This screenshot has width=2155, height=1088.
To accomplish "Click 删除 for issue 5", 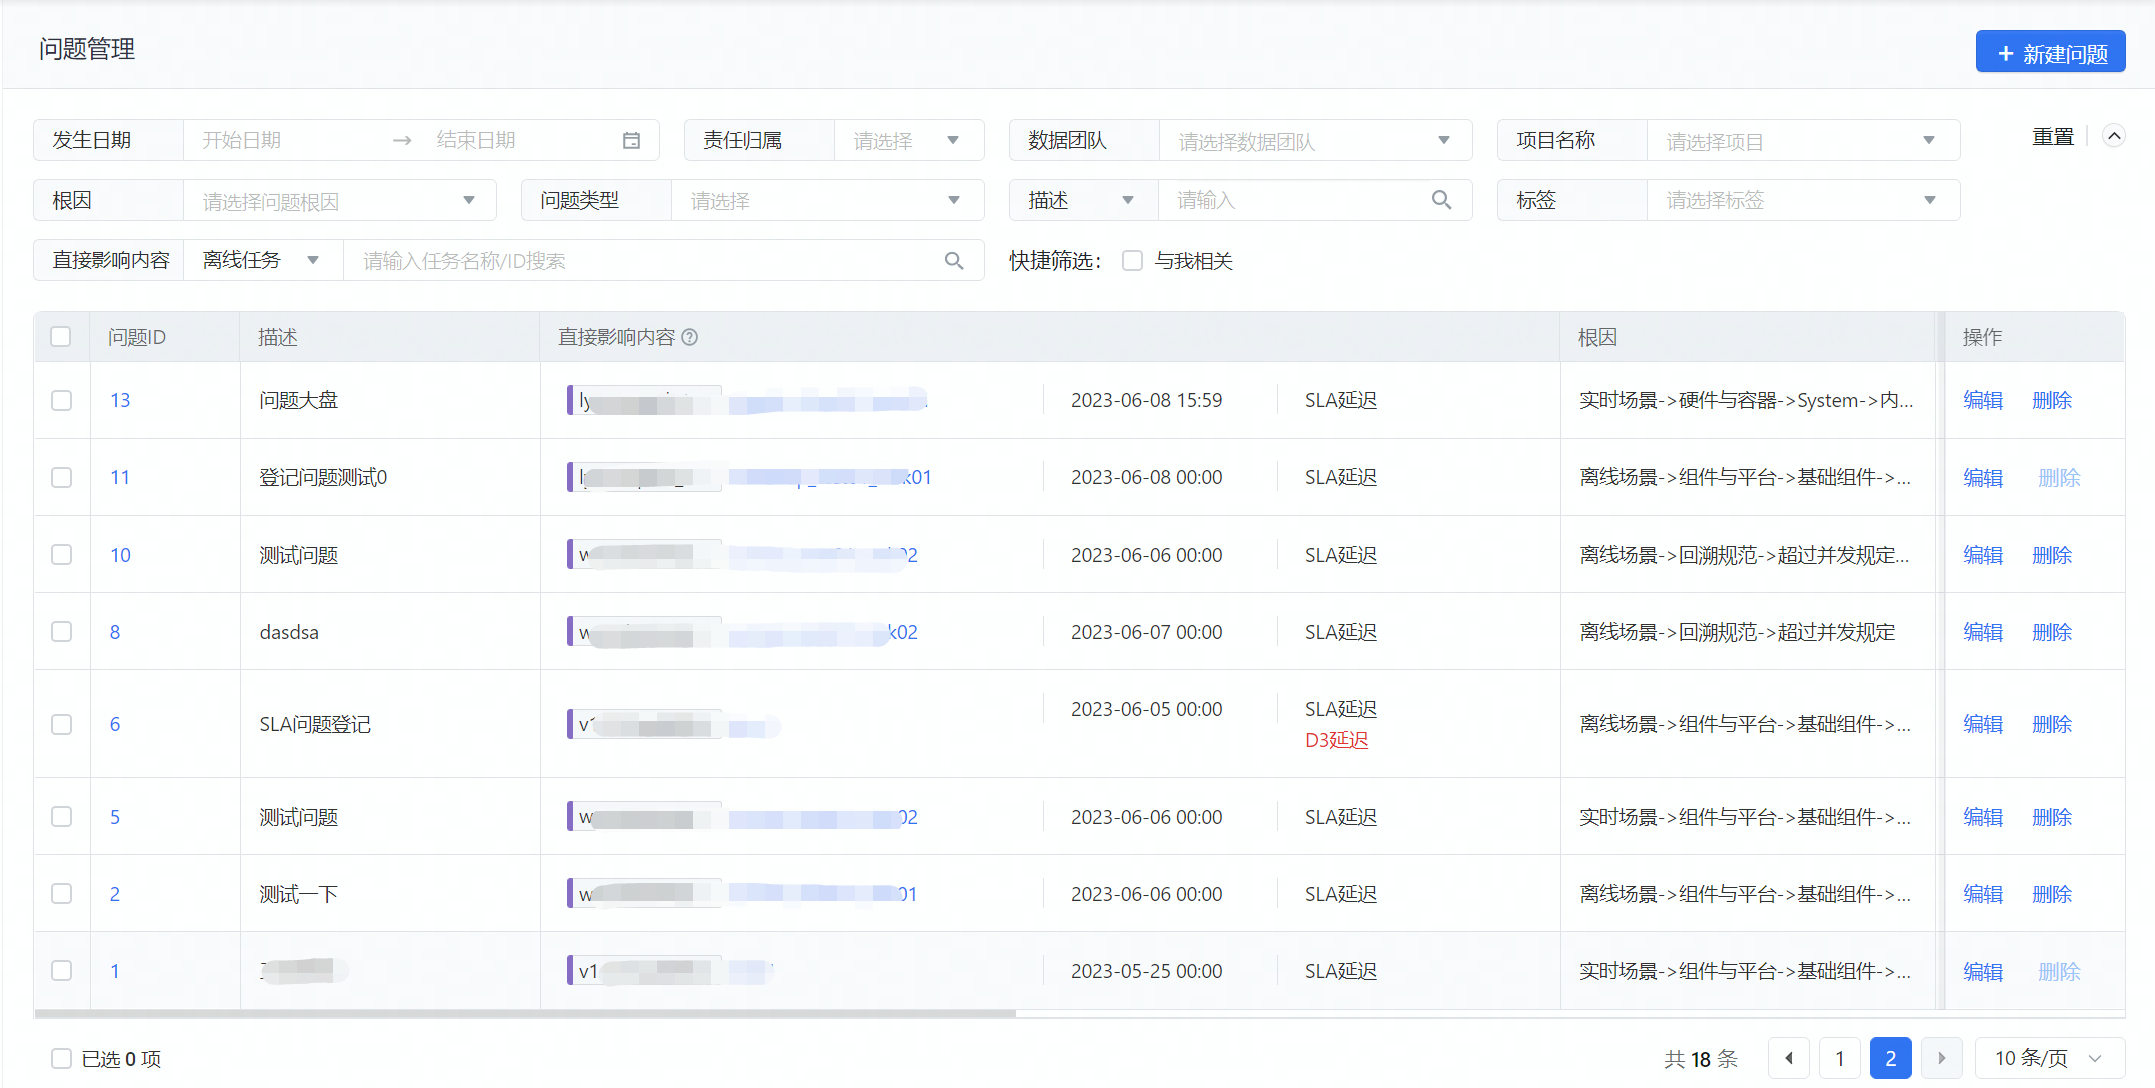I will click(2052, 817).
